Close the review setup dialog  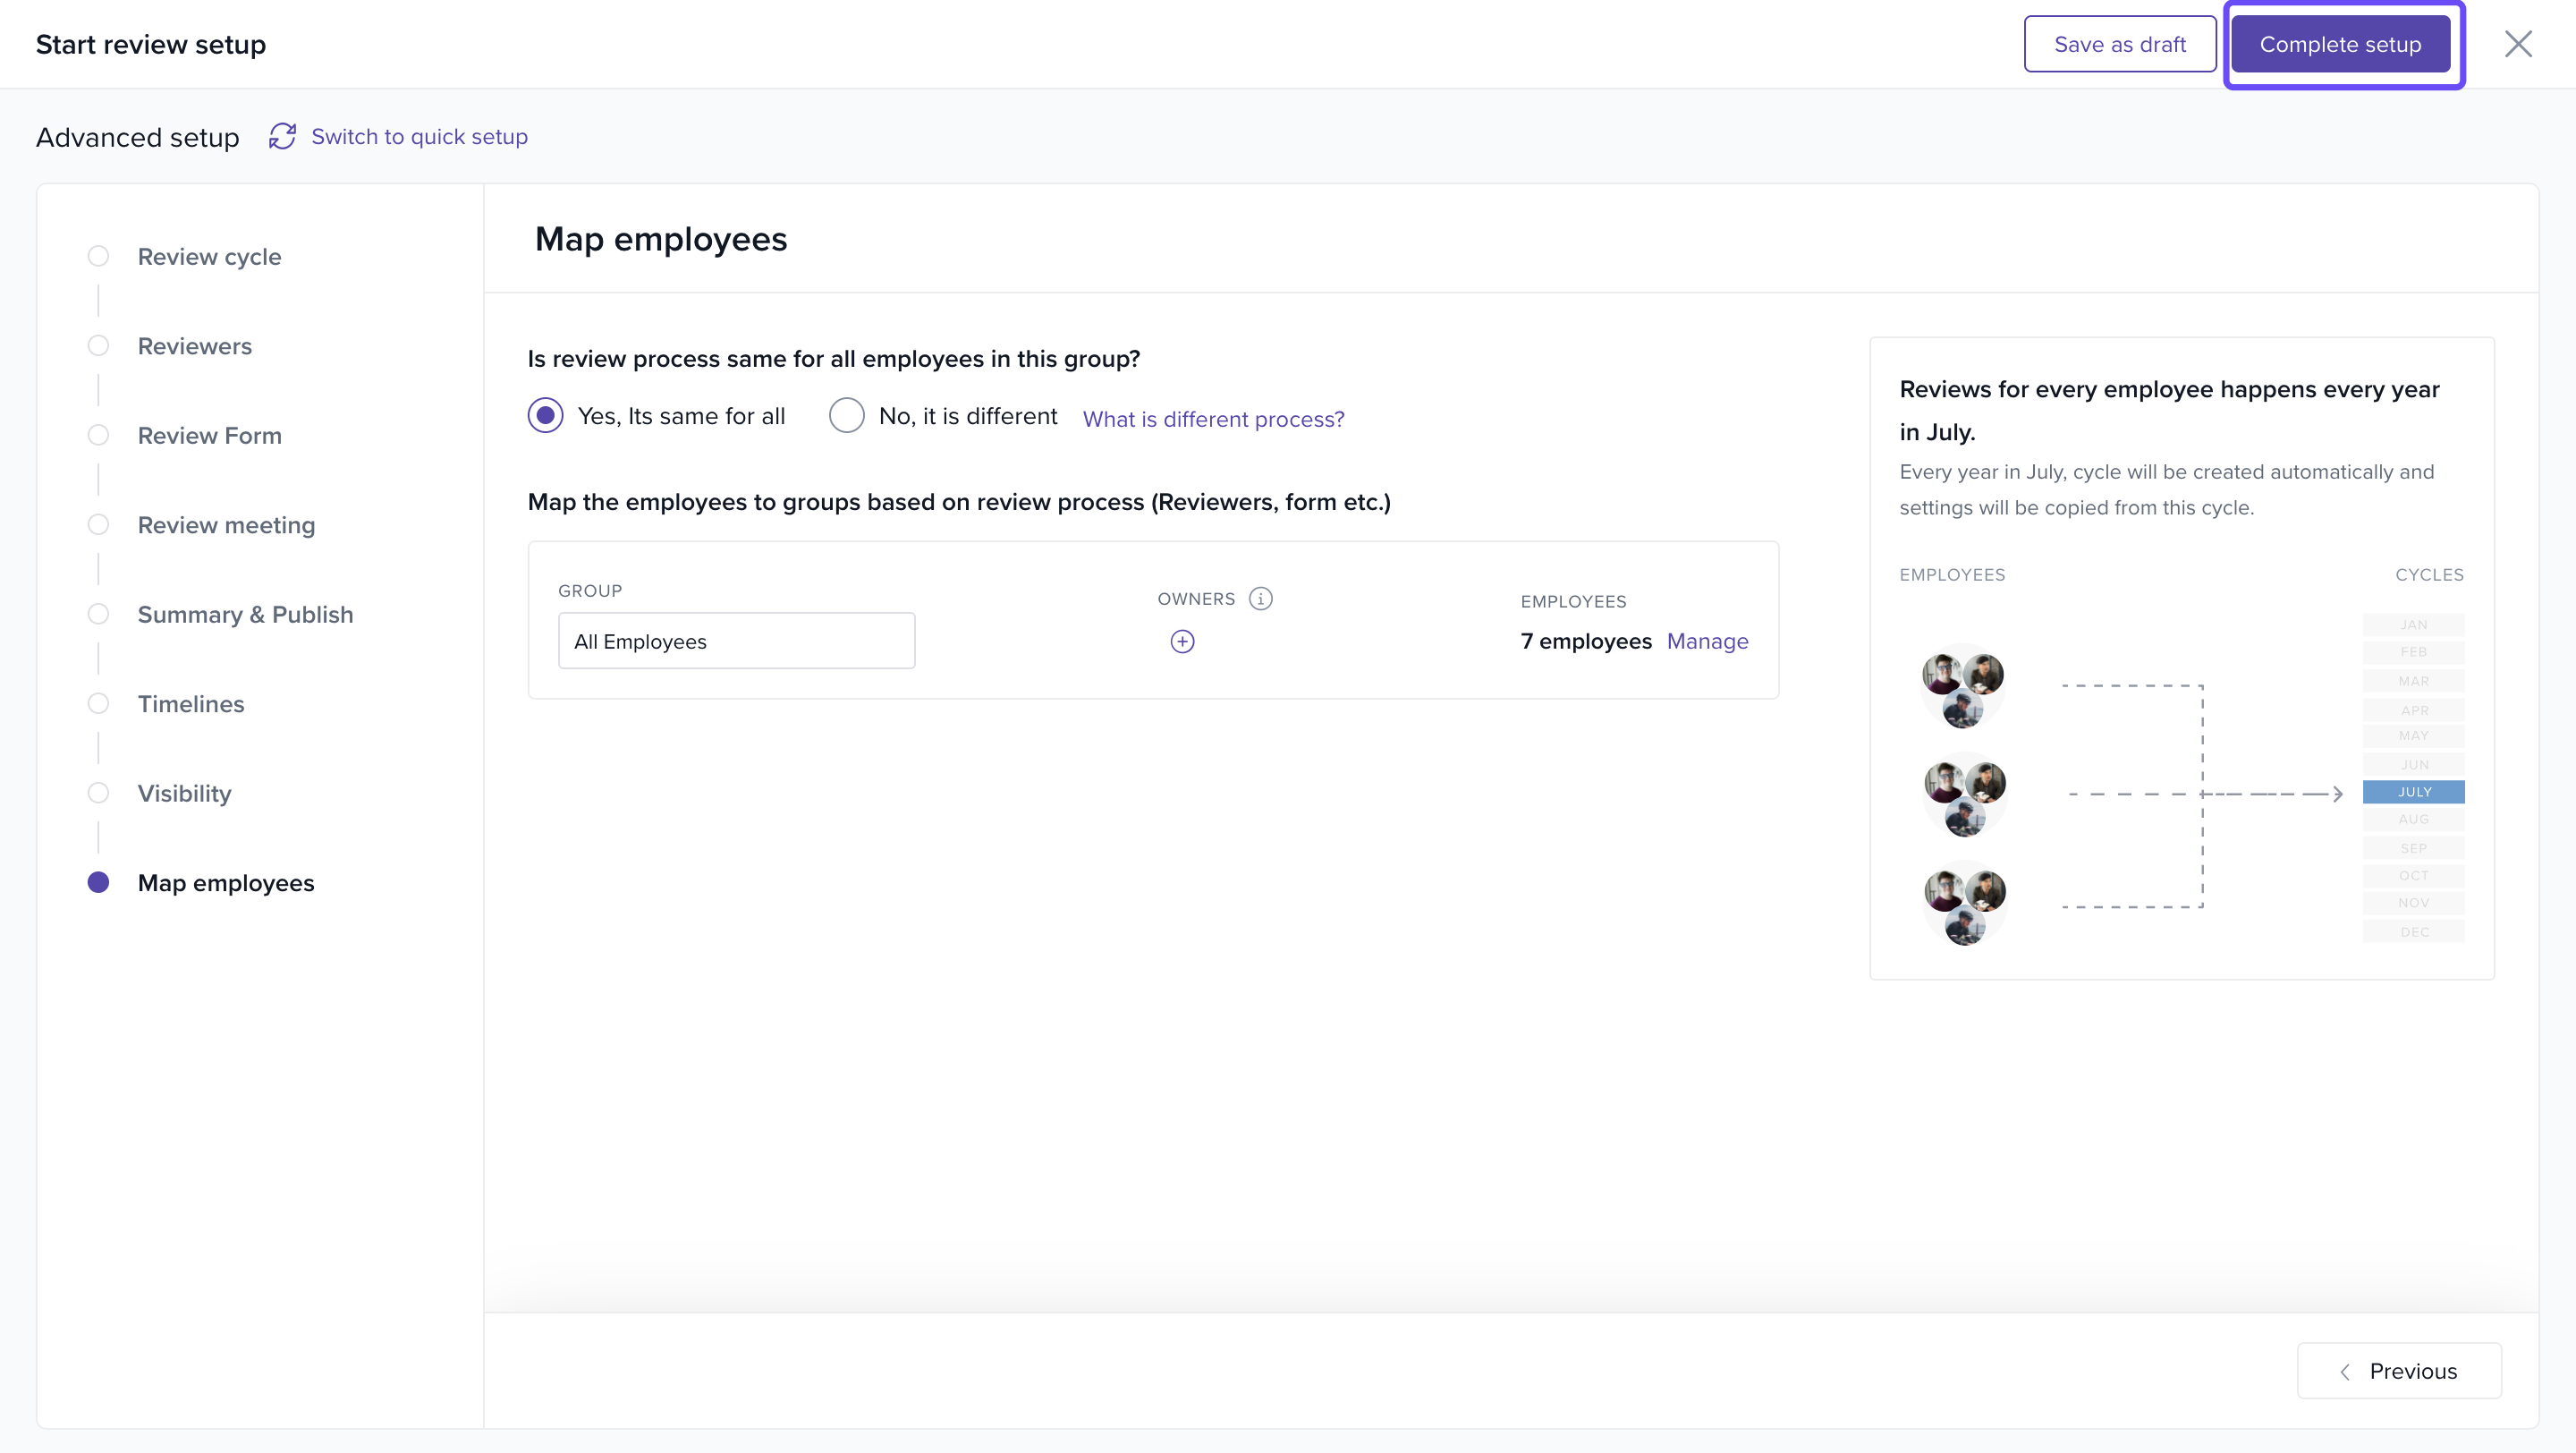pyautogui.click(x=2517, y=44)
